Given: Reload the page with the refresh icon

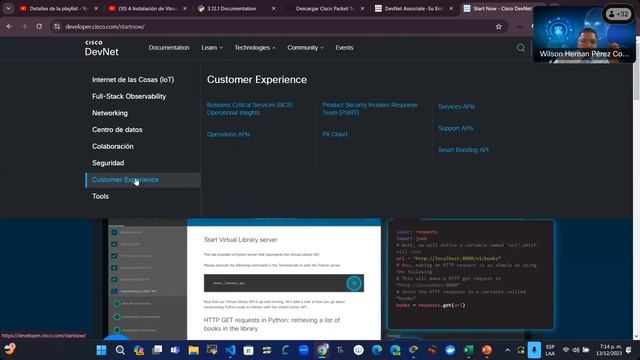Looking at the screenshot, I should tap(39, 27).
